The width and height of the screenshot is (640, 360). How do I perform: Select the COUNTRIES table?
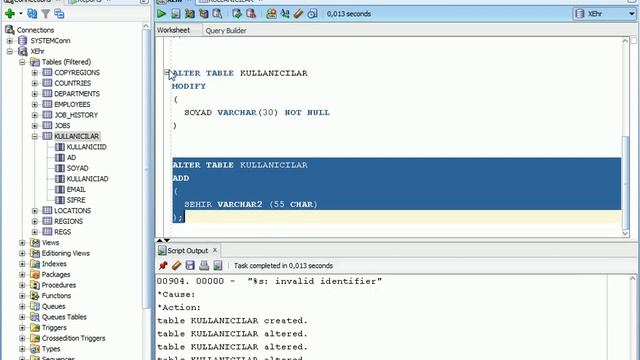point(73,83)
